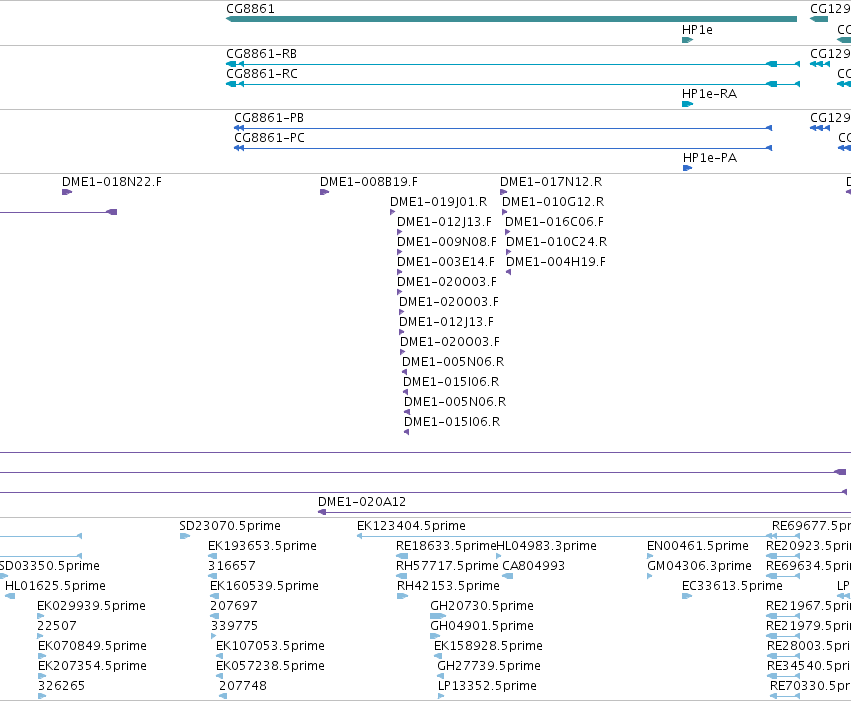Viewport: 851px width, 701px height.
Task: Click EST HL04983.3prime
Action: 547,546
